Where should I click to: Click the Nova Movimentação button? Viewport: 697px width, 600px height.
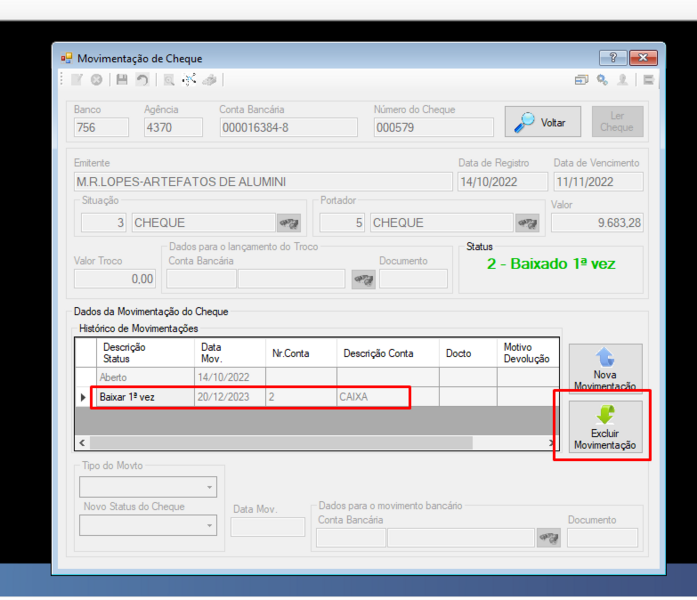[x=605, y=367]
